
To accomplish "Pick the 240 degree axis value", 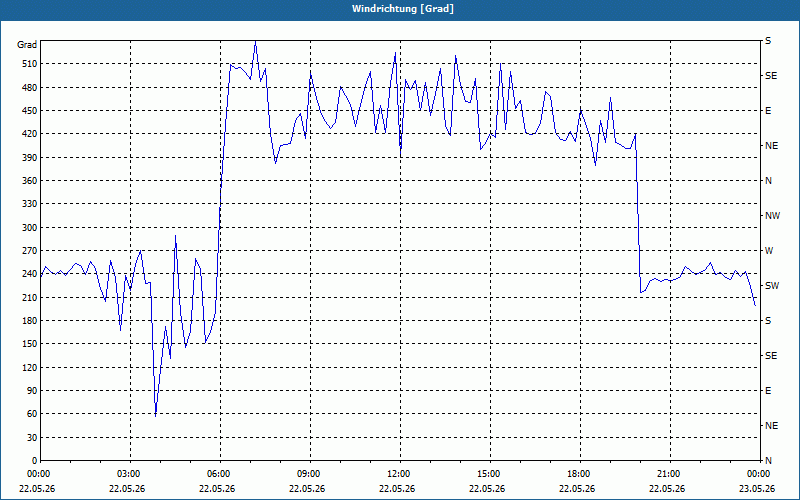I will 30,274.
